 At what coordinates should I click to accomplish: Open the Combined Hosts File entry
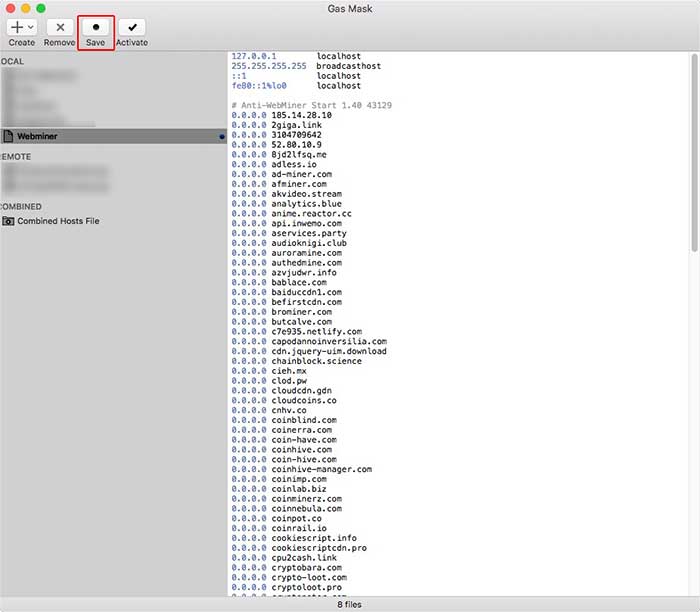58,221
